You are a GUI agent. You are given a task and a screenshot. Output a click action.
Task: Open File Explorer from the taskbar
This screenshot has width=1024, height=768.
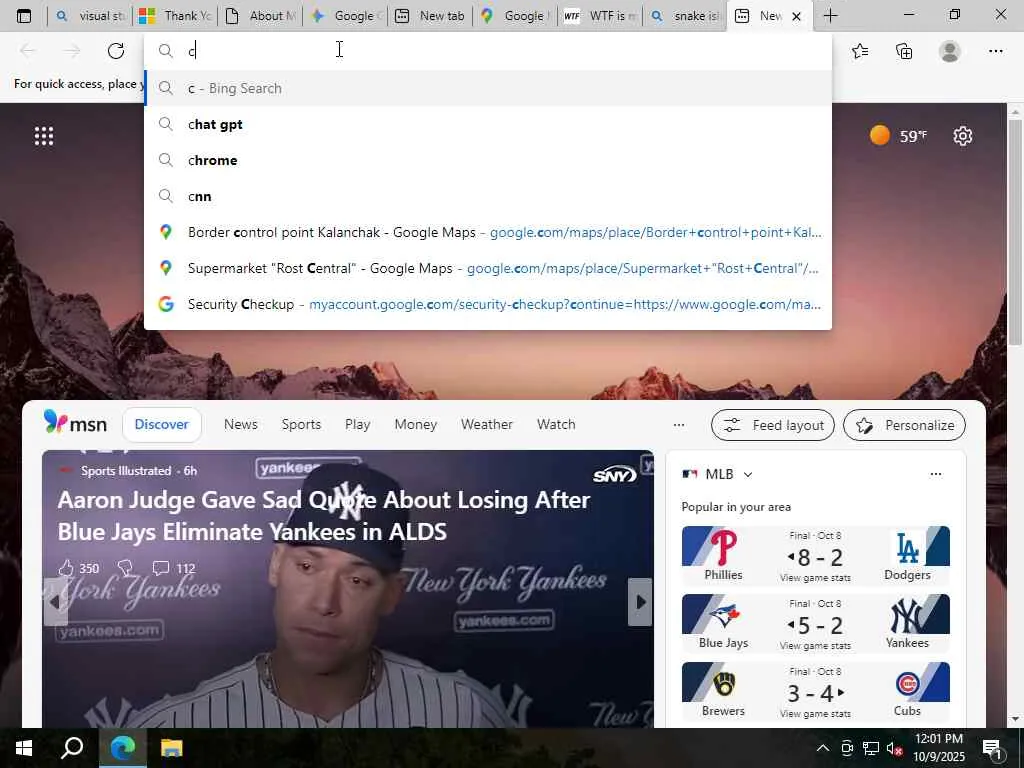(x=172, y=748)
